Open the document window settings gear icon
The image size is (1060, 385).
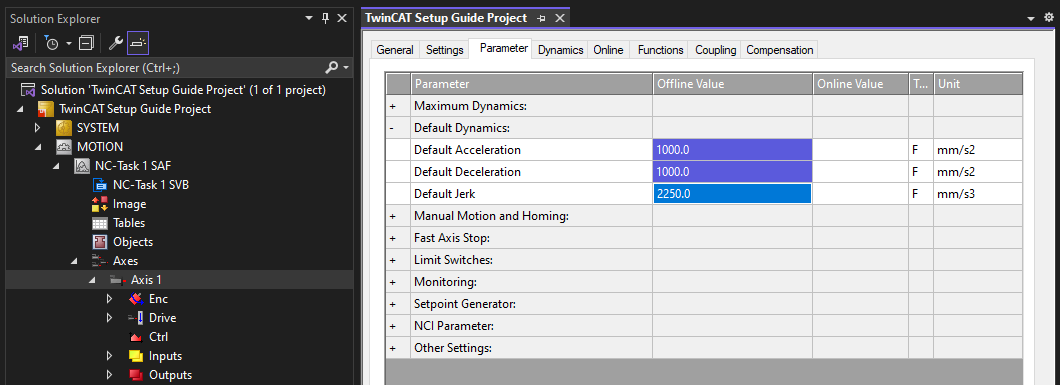1049,18
